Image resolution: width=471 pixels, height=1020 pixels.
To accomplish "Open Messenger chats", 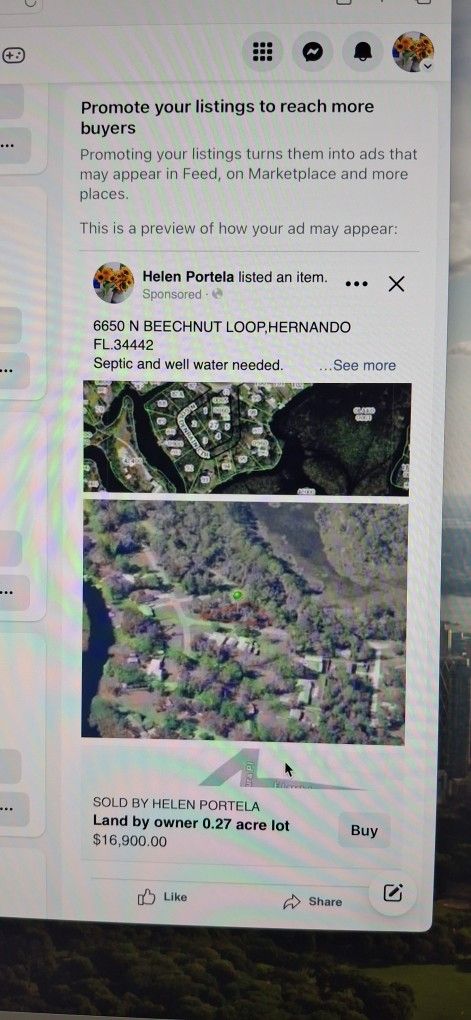I will coord(313,51).
